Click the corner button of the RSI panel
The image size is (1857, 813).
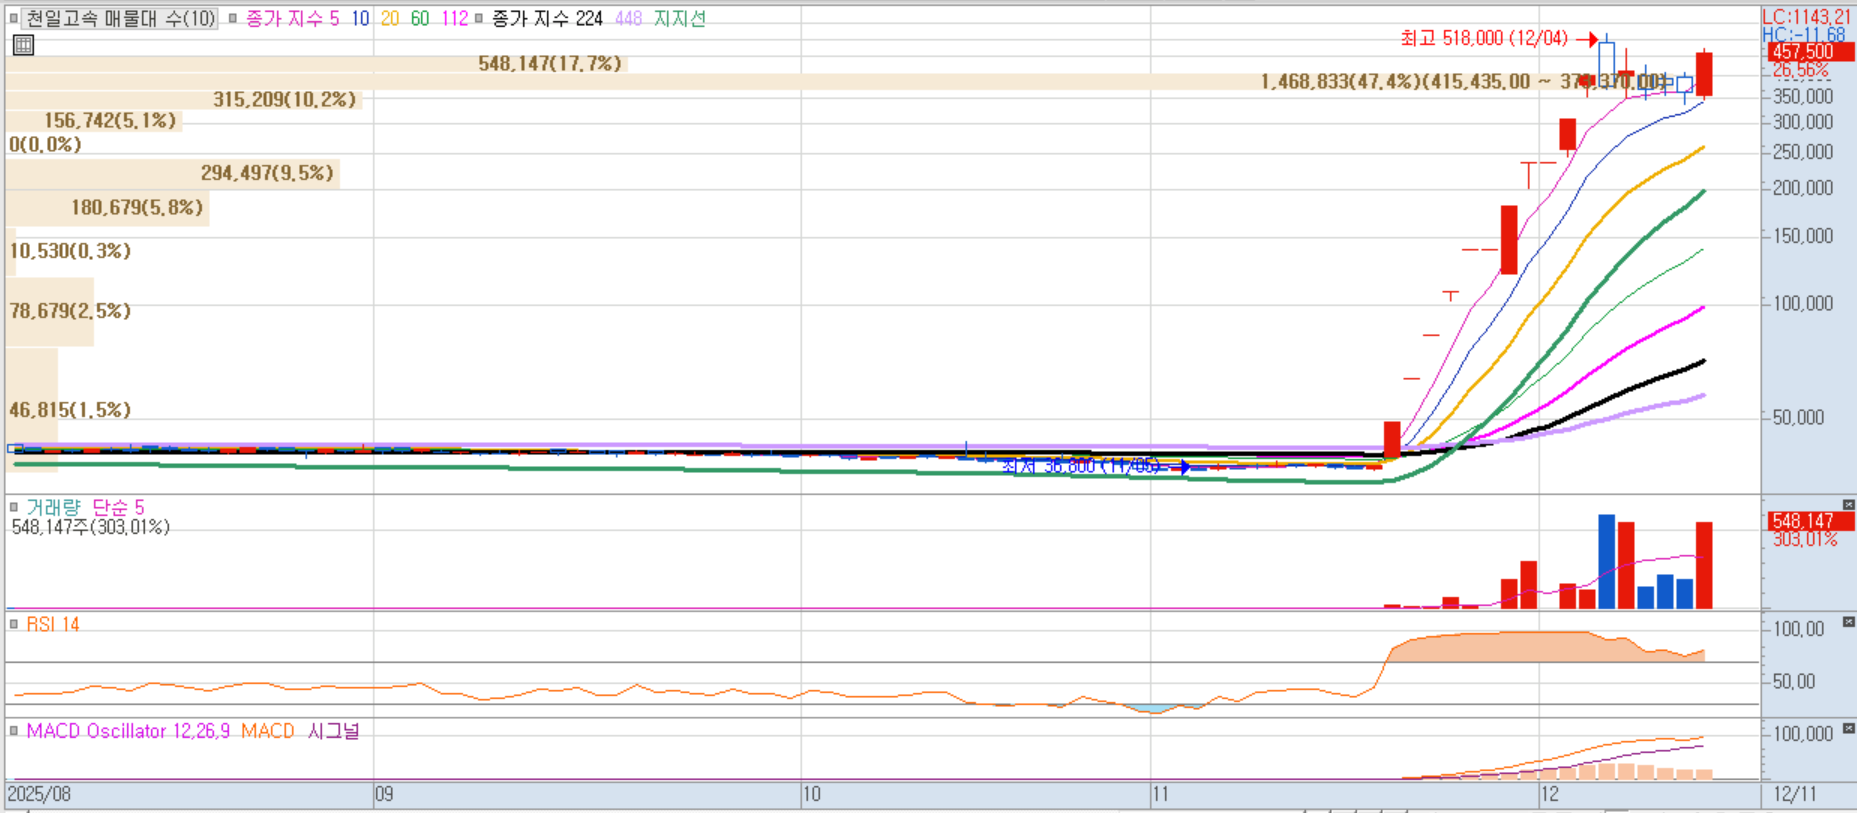tap(1848, 622)
